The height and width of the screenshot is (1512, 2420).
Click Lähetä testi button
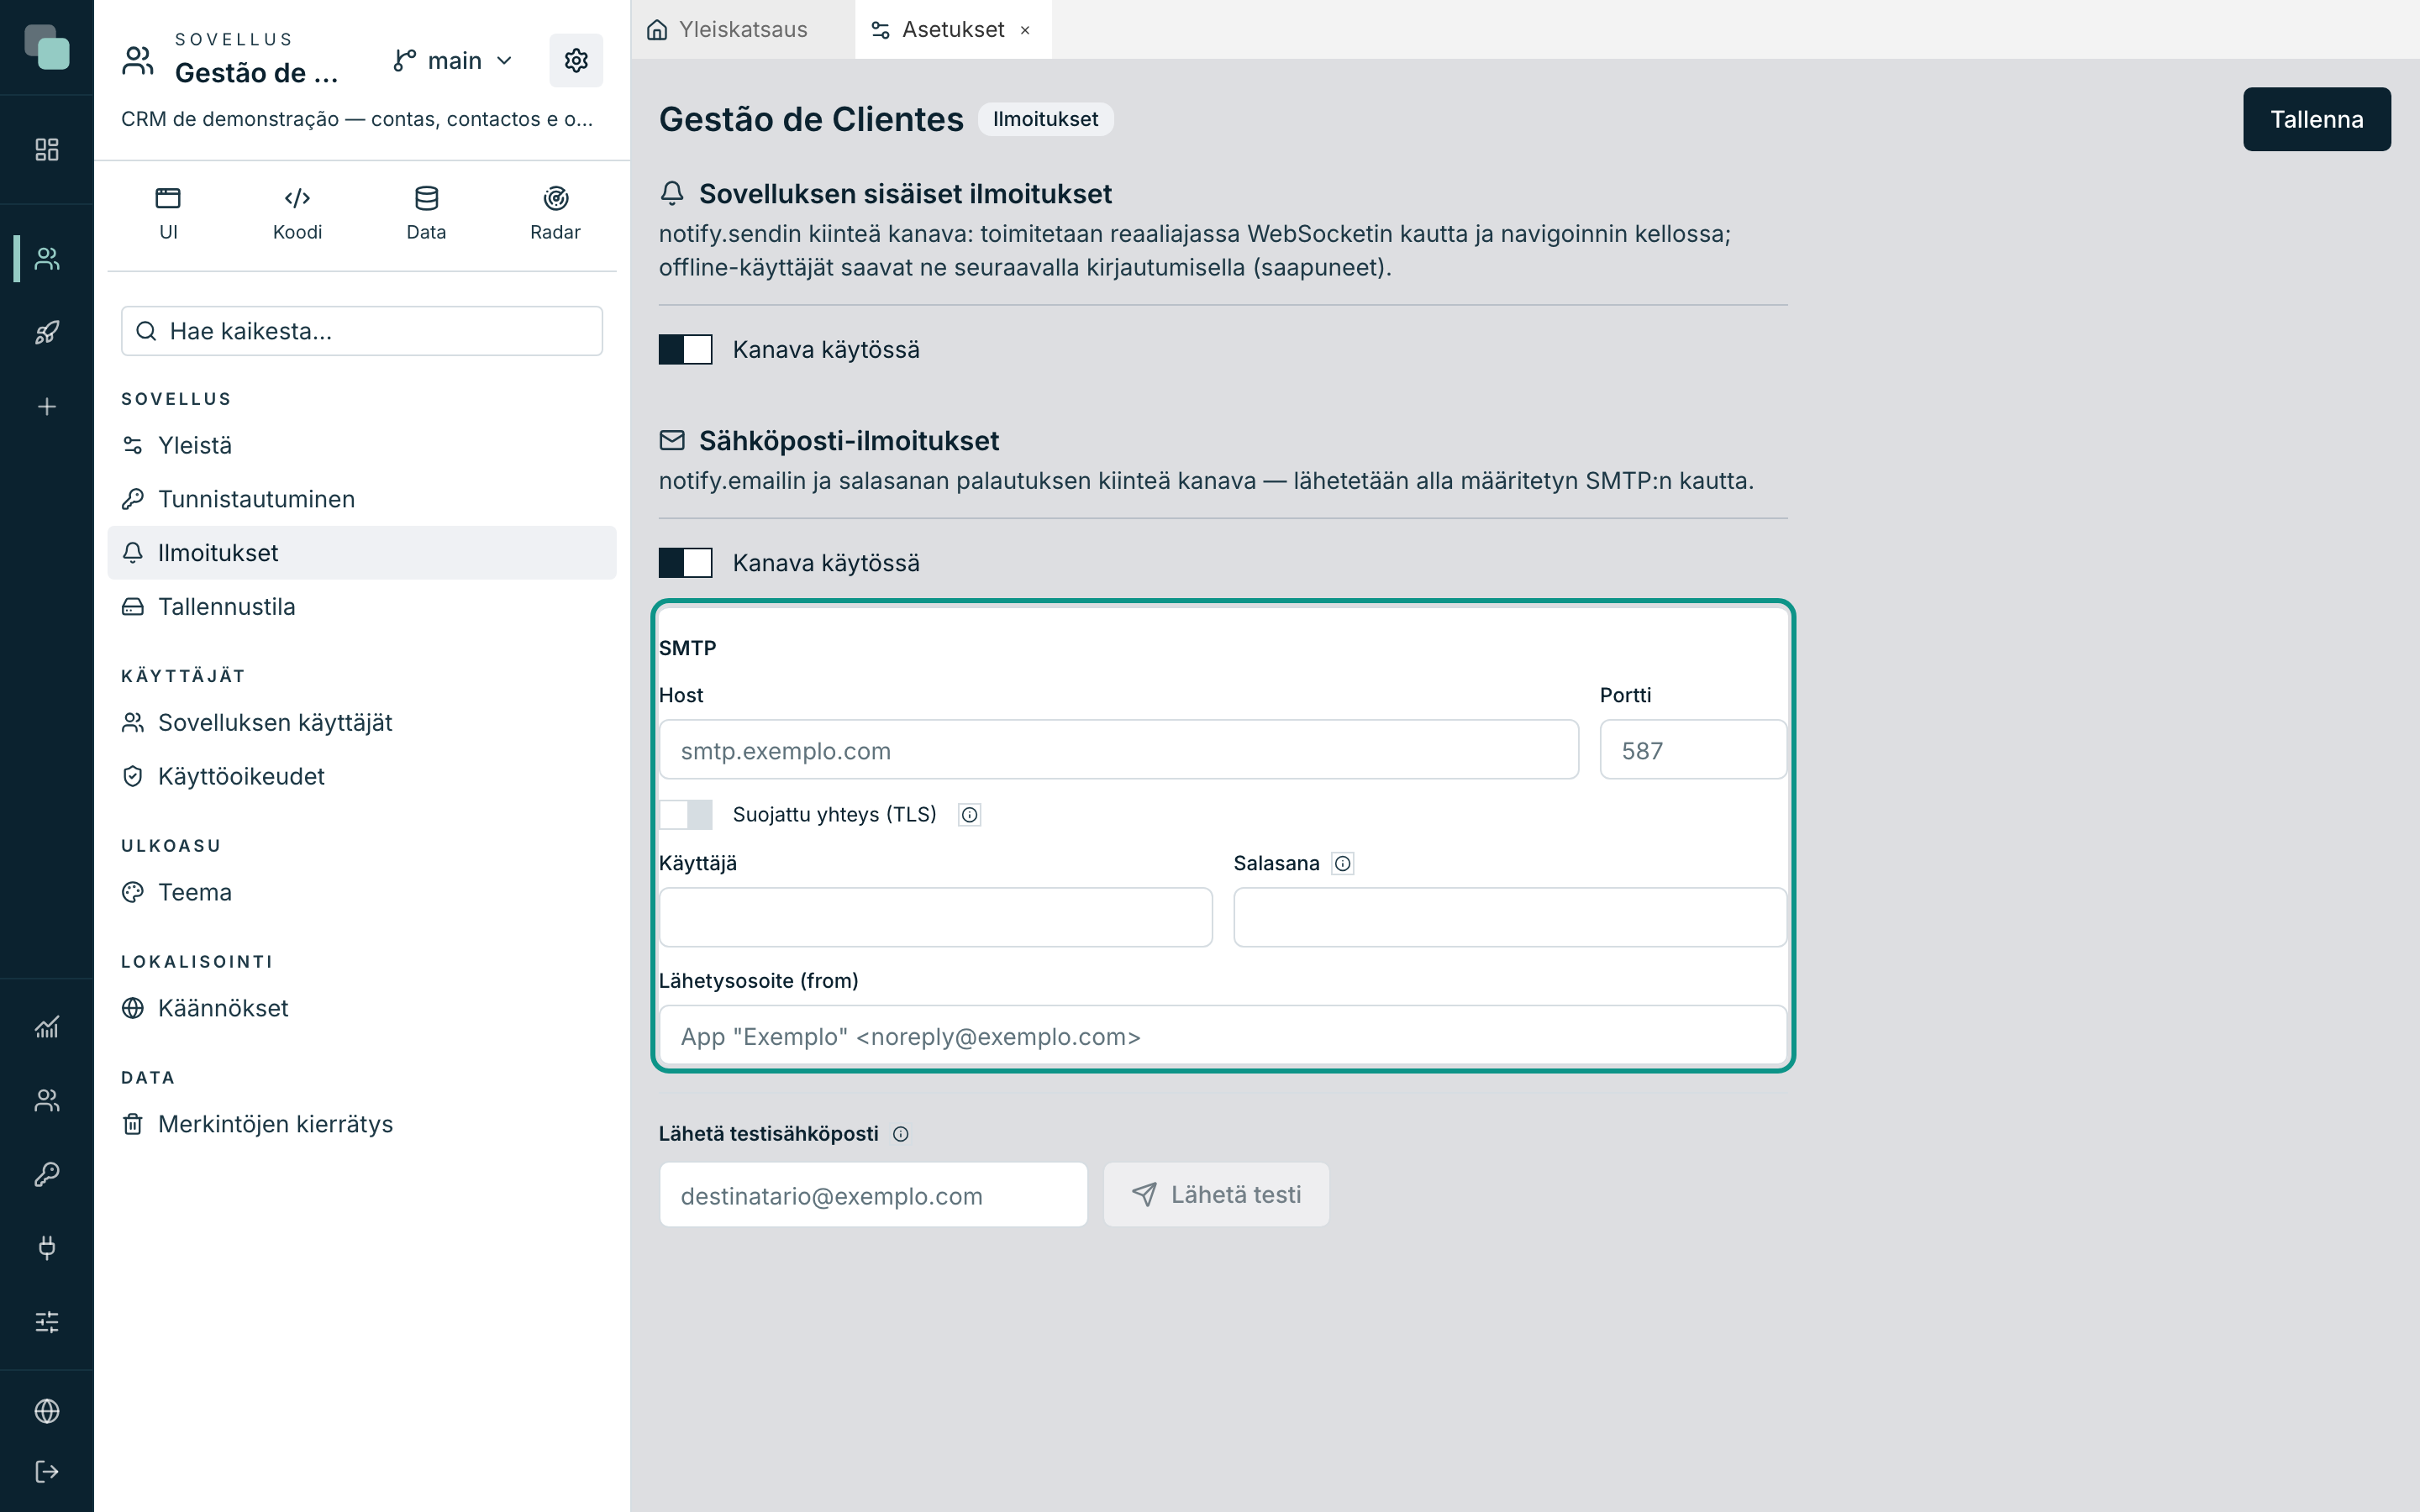[1216, 1195]
